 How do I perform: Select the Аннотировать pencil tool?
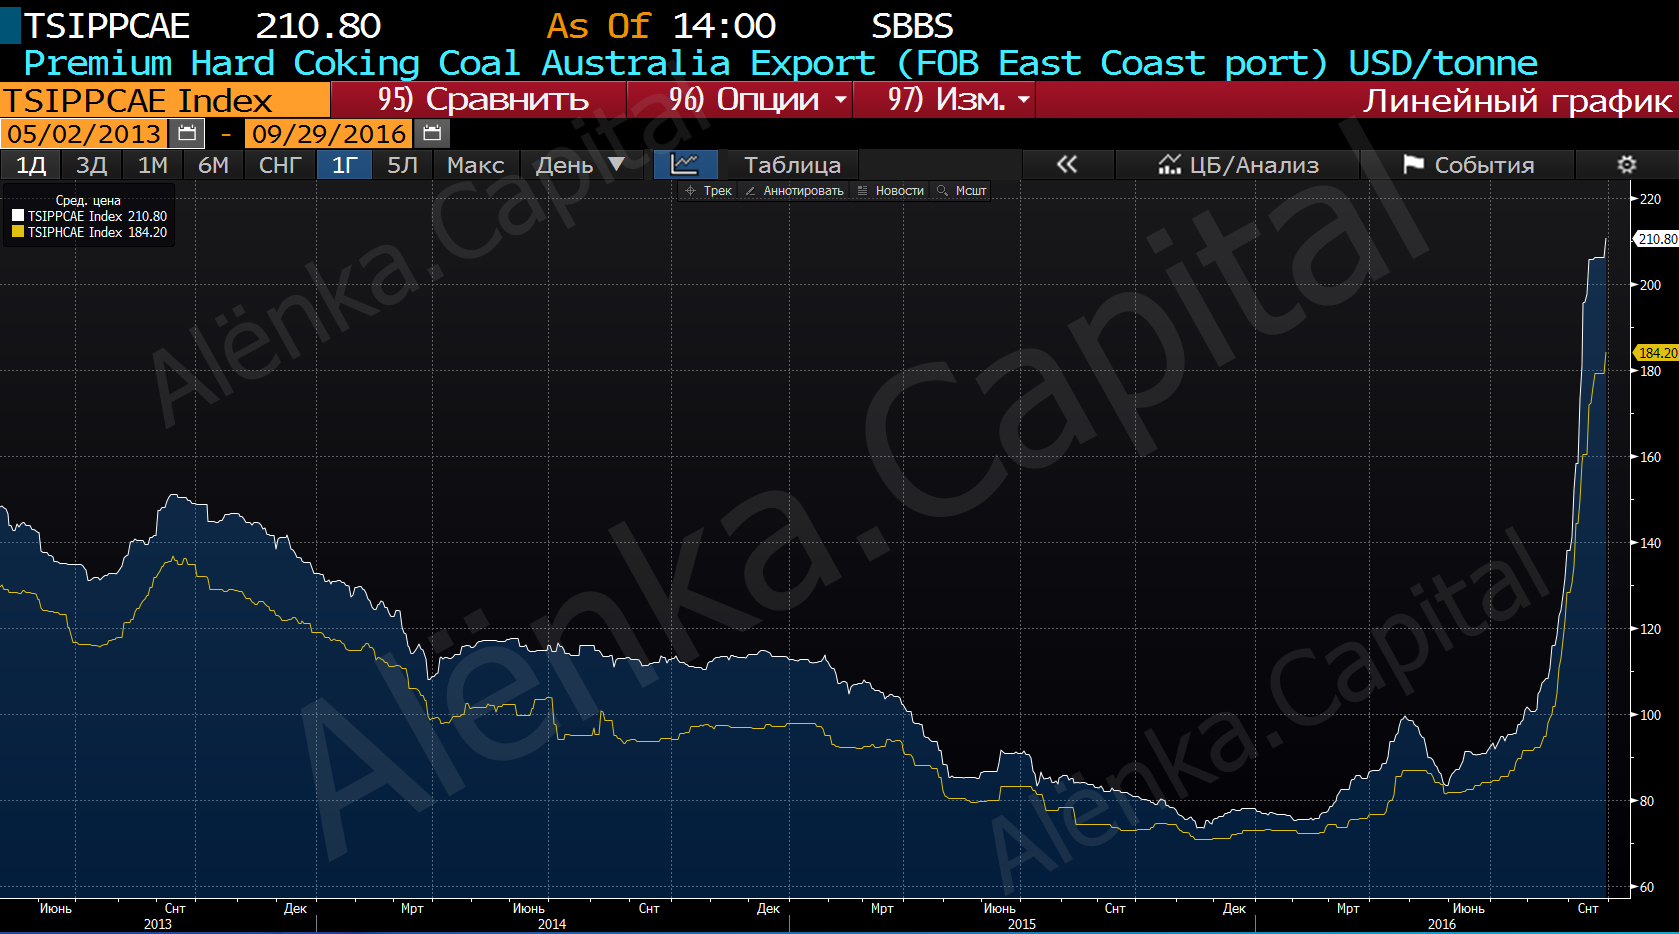click(x=794, y=191)
